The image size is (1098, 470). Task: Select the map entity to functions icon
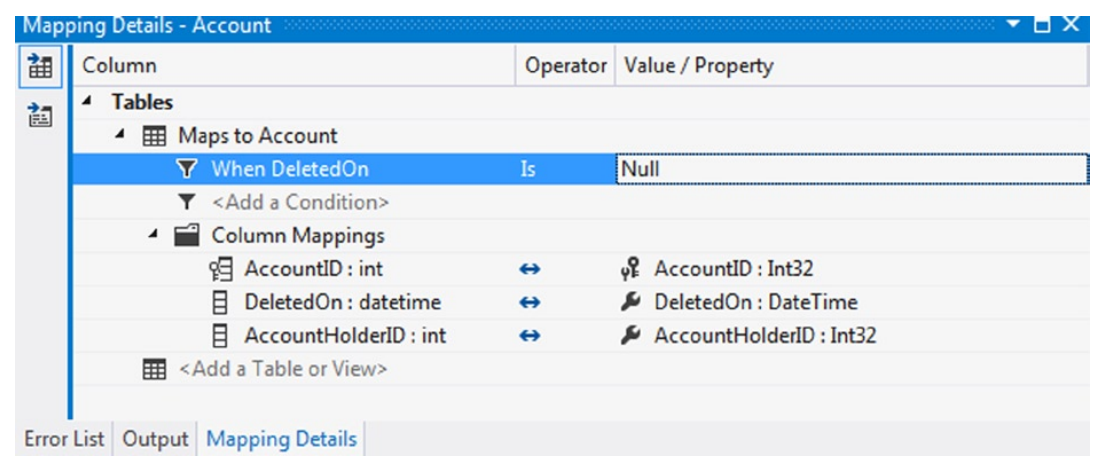click(39, 113)
